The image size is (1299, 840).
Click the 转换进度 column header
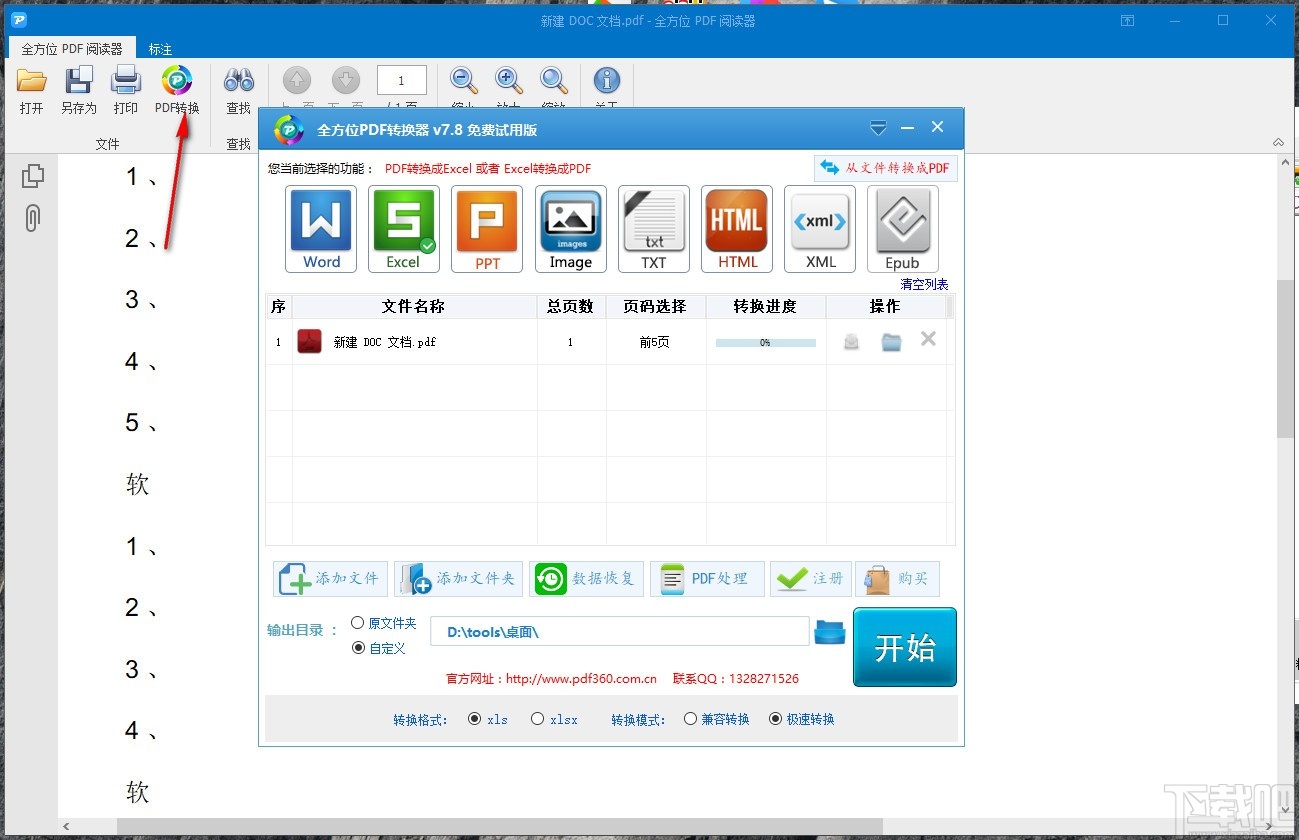pos(765,306)
